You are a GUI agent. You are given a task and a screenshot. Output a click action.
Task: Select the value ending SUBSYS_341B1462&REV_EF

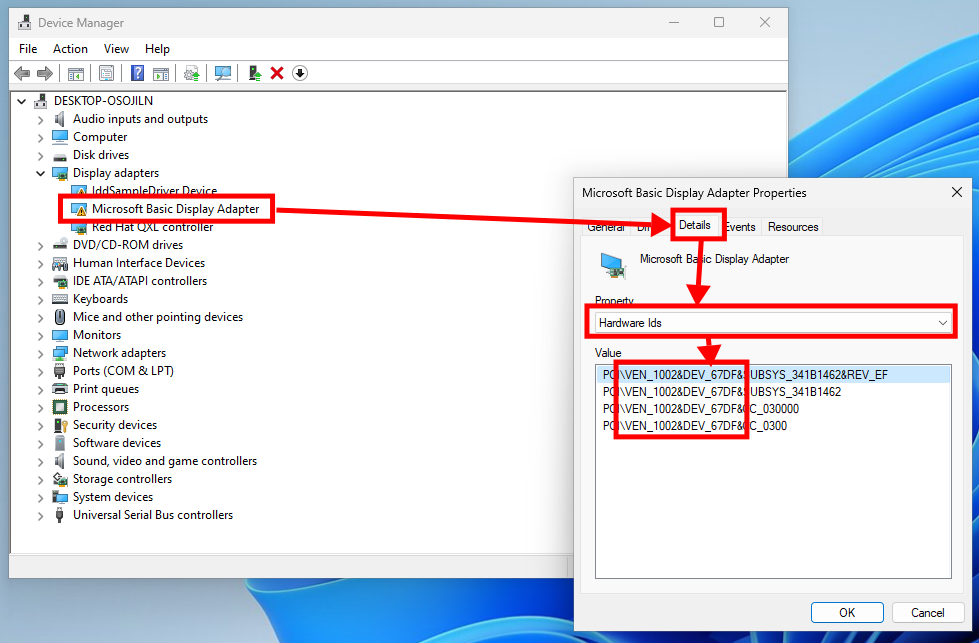(773, 375)
